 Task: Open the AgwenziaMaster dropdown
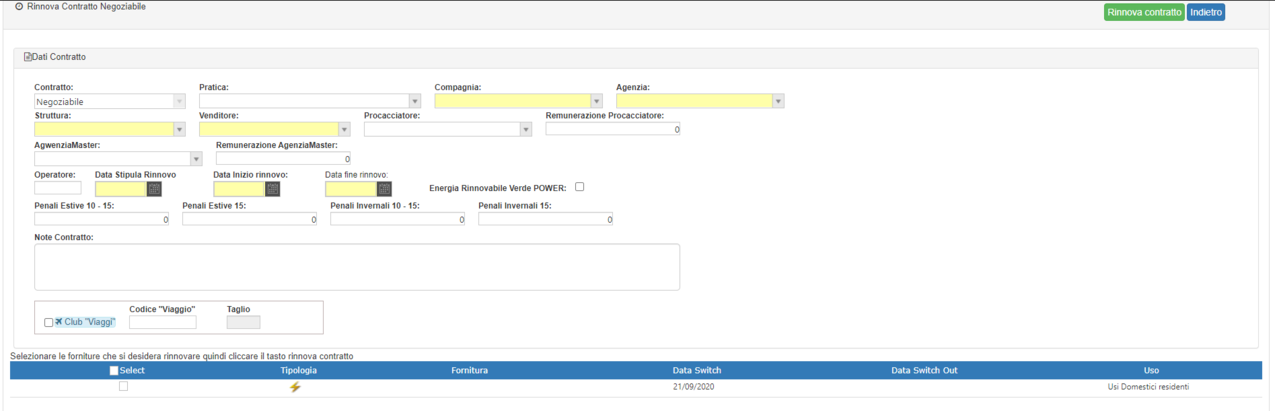[x=118, y=158]
